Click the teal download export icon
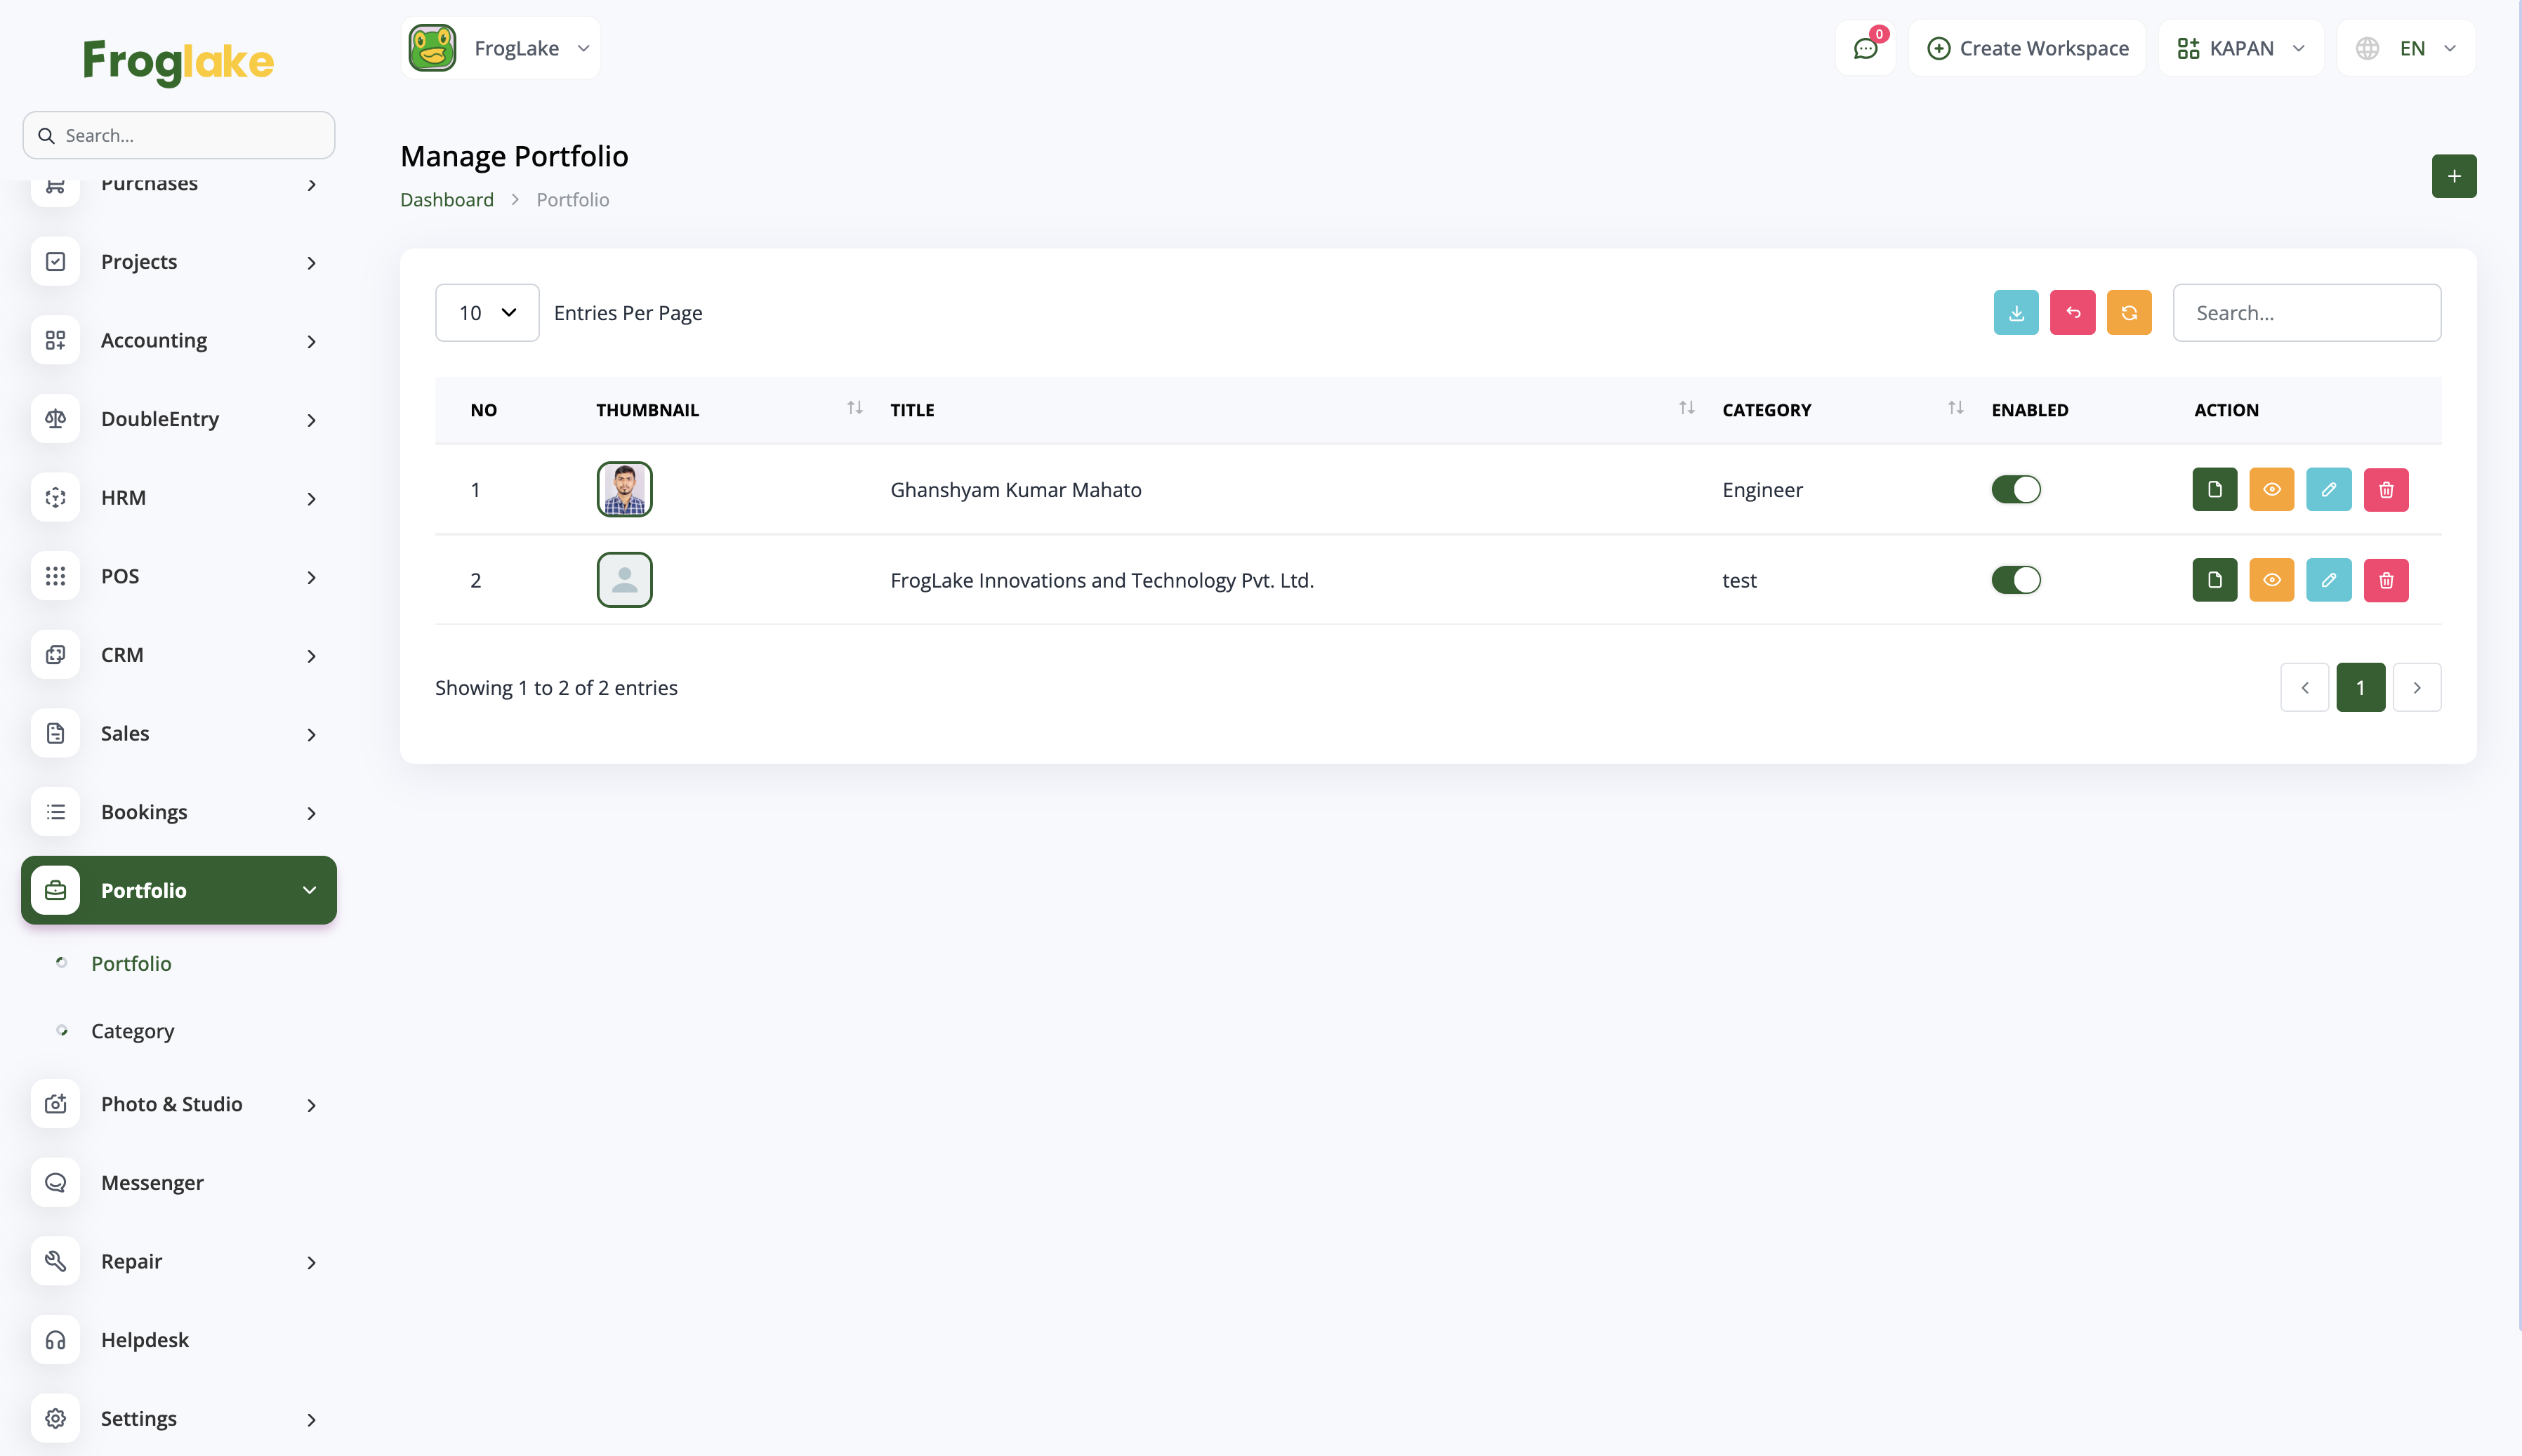The height and width of the screenshot is (1456, 2522). (x=2015, y=313)
